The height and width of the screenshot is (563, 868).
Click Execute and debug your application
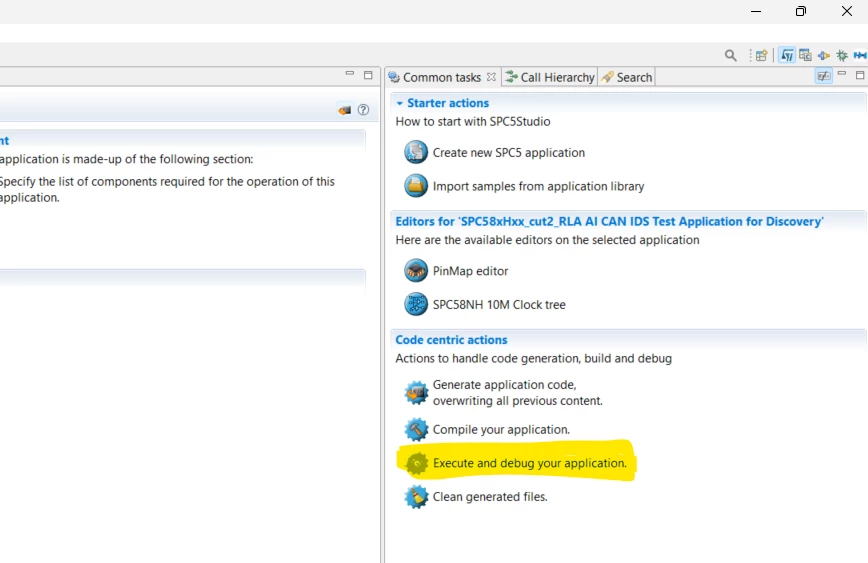[529, 463]
